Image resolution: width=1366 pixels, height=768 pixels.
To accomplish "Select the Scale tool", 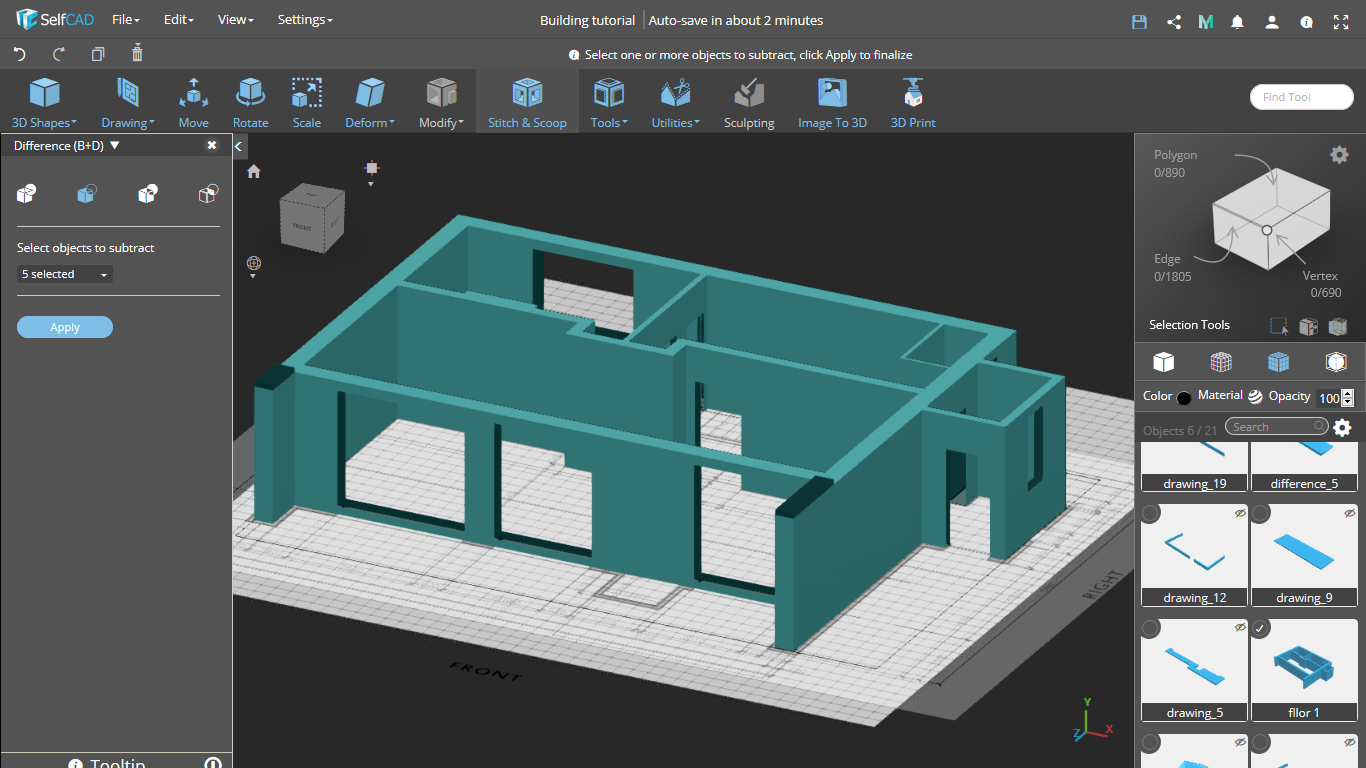I will point(306,102).
